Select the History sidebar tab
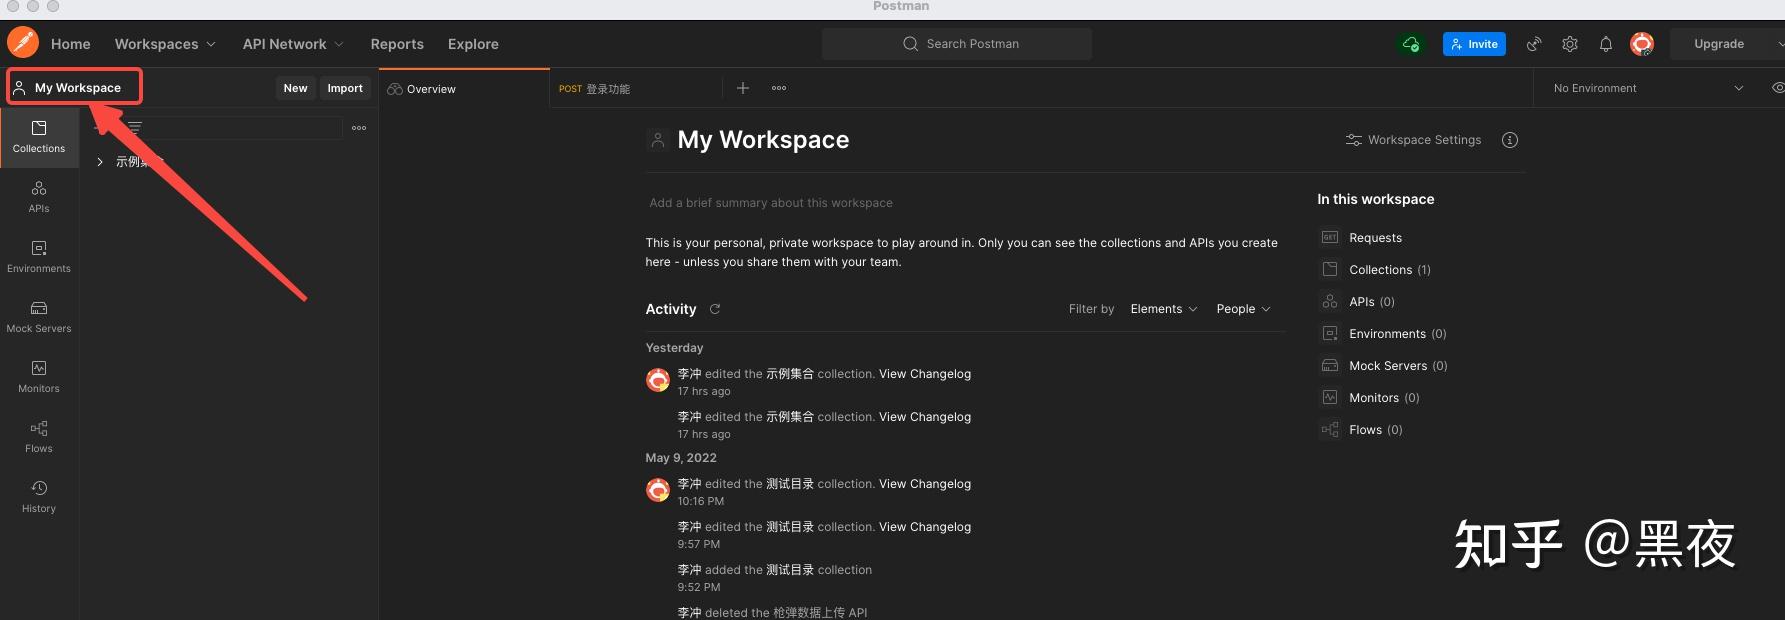 click(39, 497)
